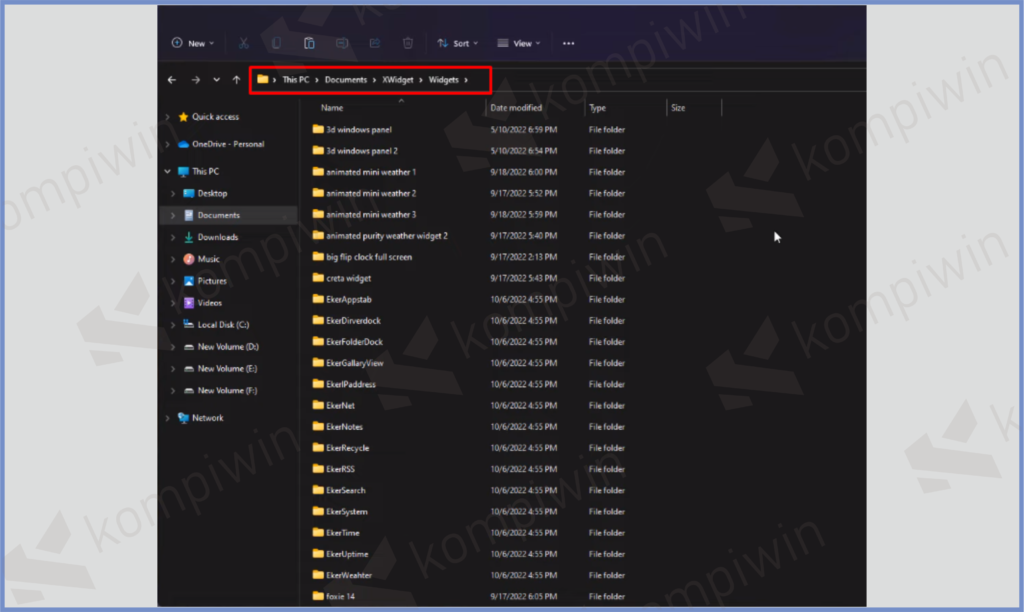Click the Cut scissors icon in toolbar
This screenshot has height=612, width=1024.
pos(244,43)
